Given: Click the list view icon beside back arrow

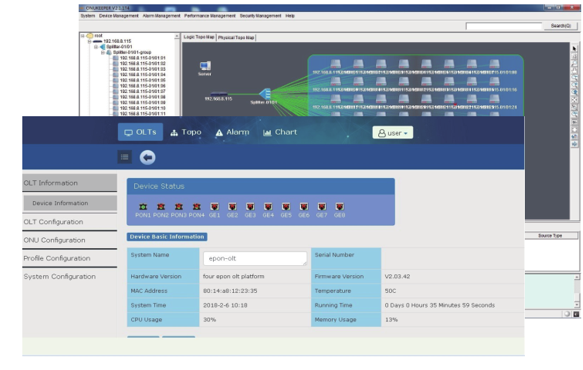Looking at the screenshot, I should [x=125, y=157].
